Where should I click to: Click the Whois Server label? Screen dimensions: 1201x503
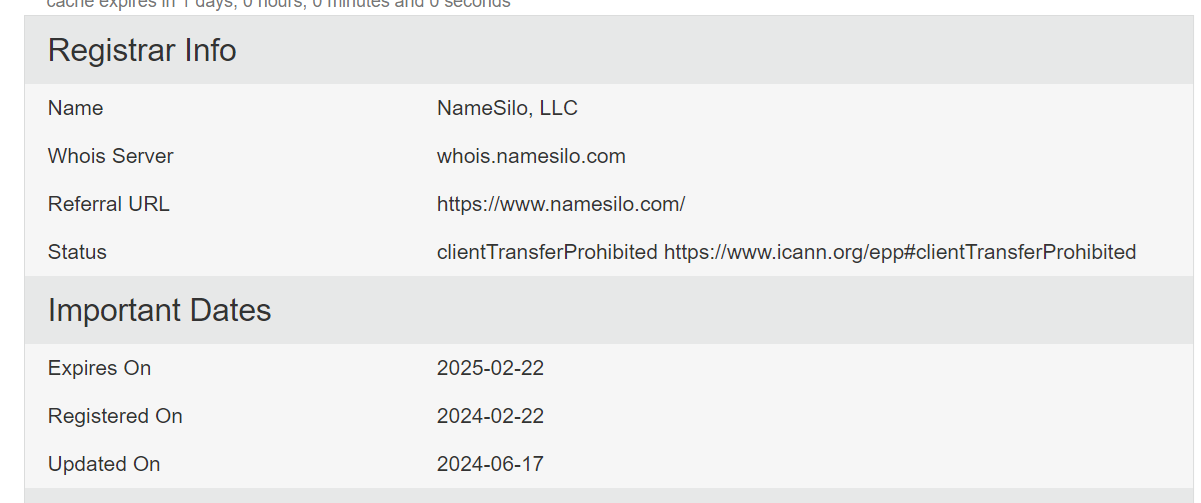click(110, 156)
